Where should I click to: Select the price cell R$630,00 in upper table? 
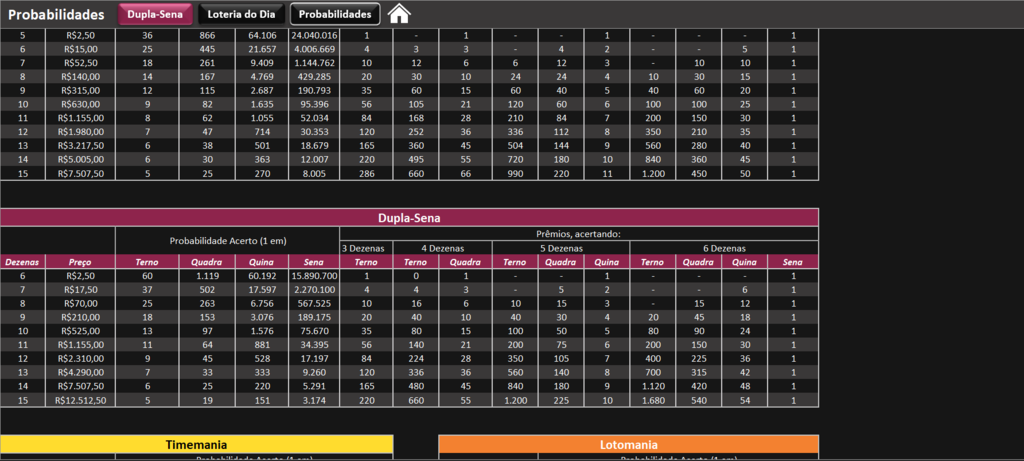tap(80, 104)
